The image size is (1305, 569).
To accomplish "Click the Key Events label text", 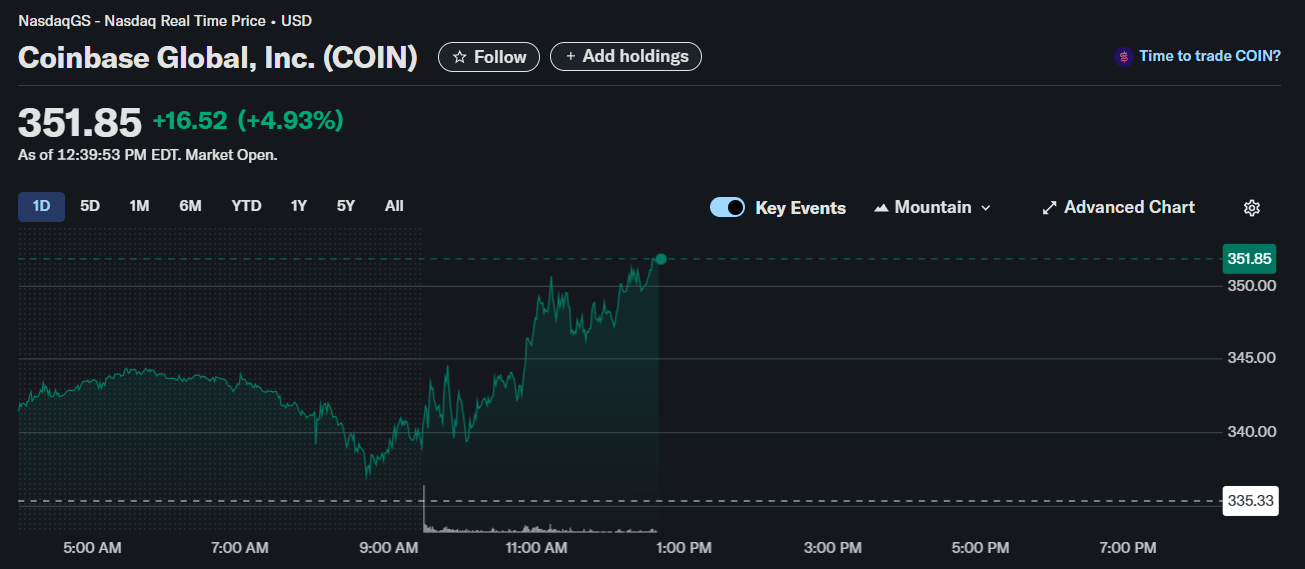I will point(801,208).
